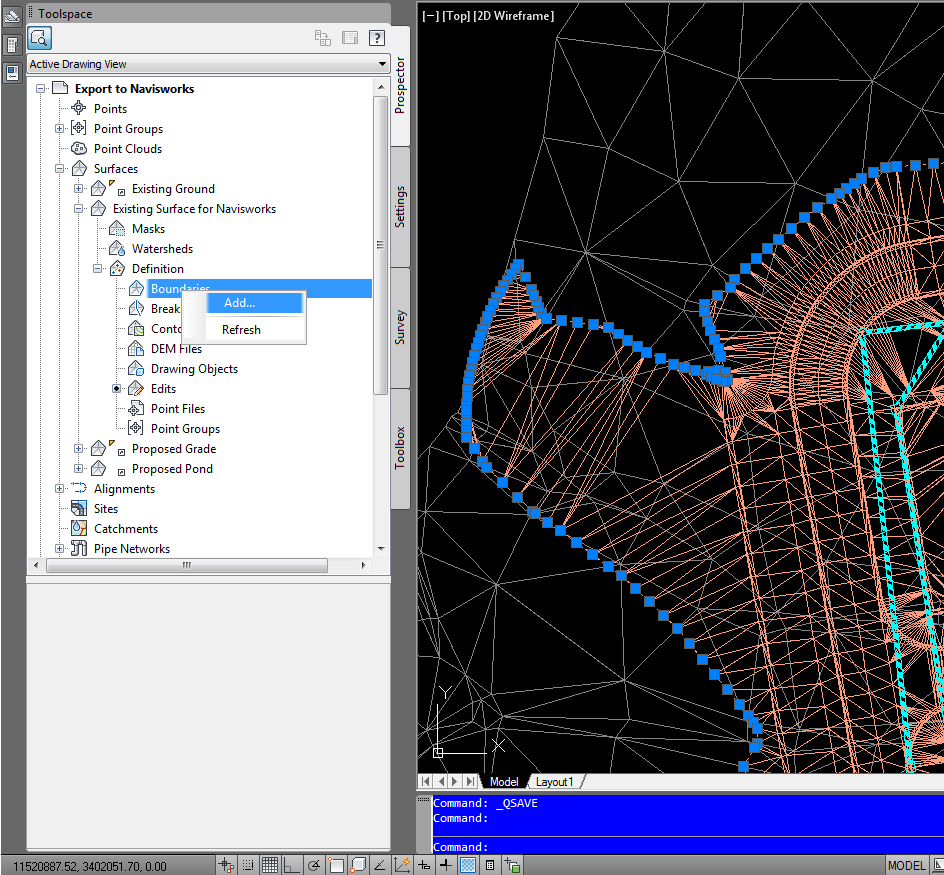Click the Selection Cycling status bar icon
This screenshot has width=944, height=875.
point(512,865)
